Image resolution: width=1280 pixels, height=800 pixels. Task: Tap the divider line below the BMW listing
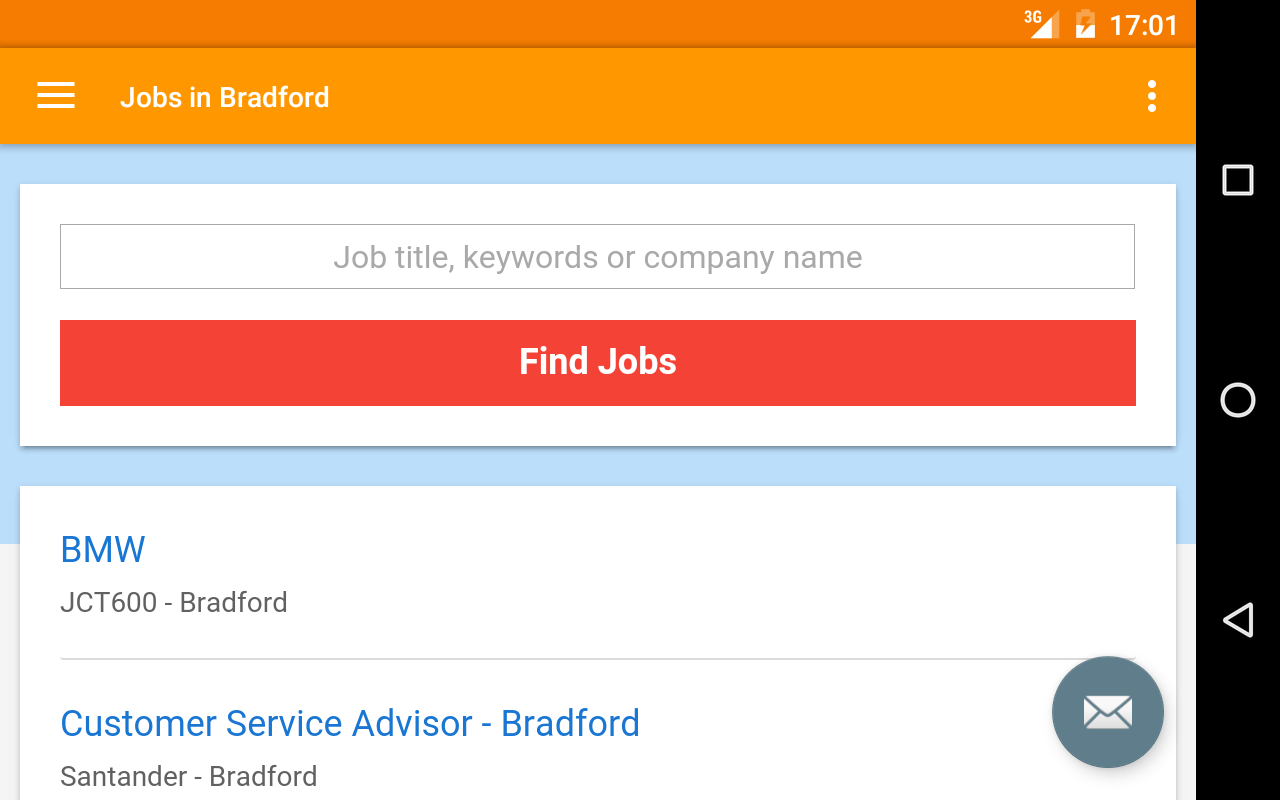click(x=500, y=659)
